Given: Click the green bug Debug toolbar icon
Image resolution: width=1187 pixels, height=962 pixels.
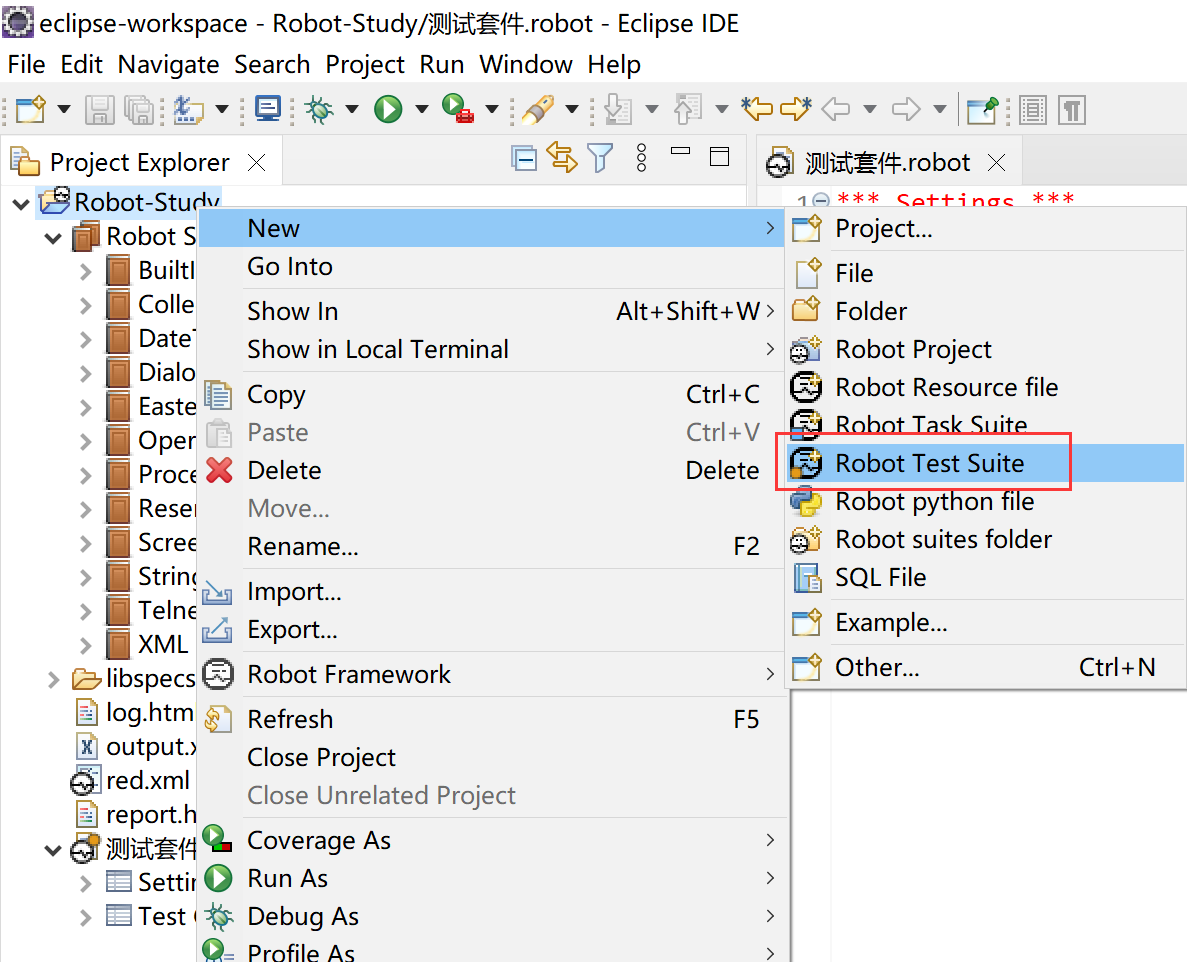Looking at the screenshot, I should [319, 110].
